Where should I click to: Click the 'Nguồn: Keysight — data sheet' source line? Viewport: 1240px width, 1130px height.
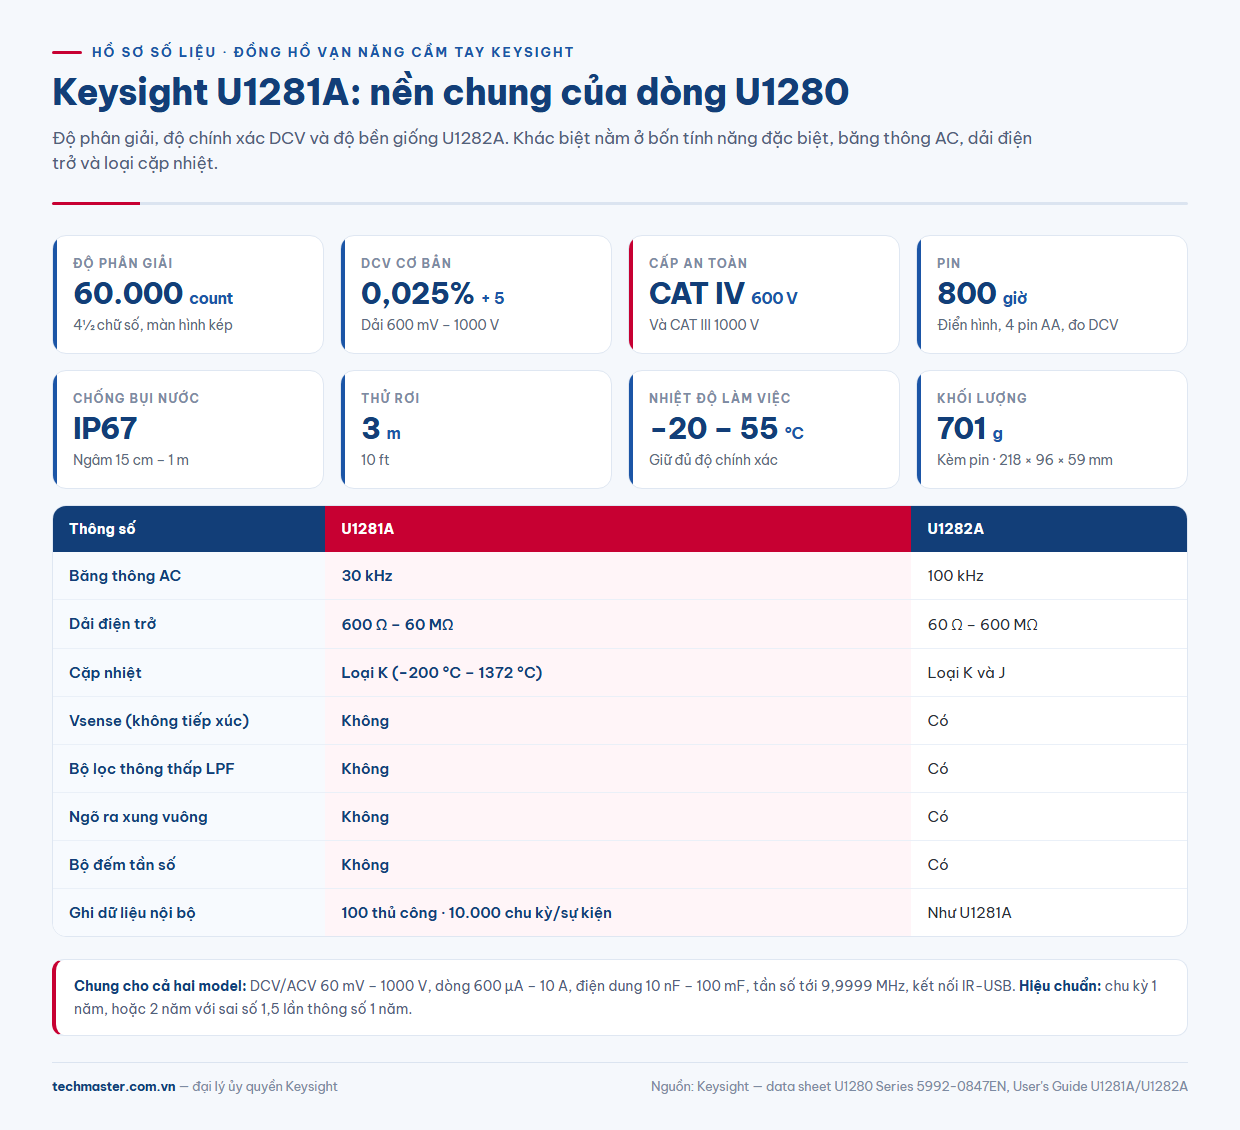pos(919,1086)
